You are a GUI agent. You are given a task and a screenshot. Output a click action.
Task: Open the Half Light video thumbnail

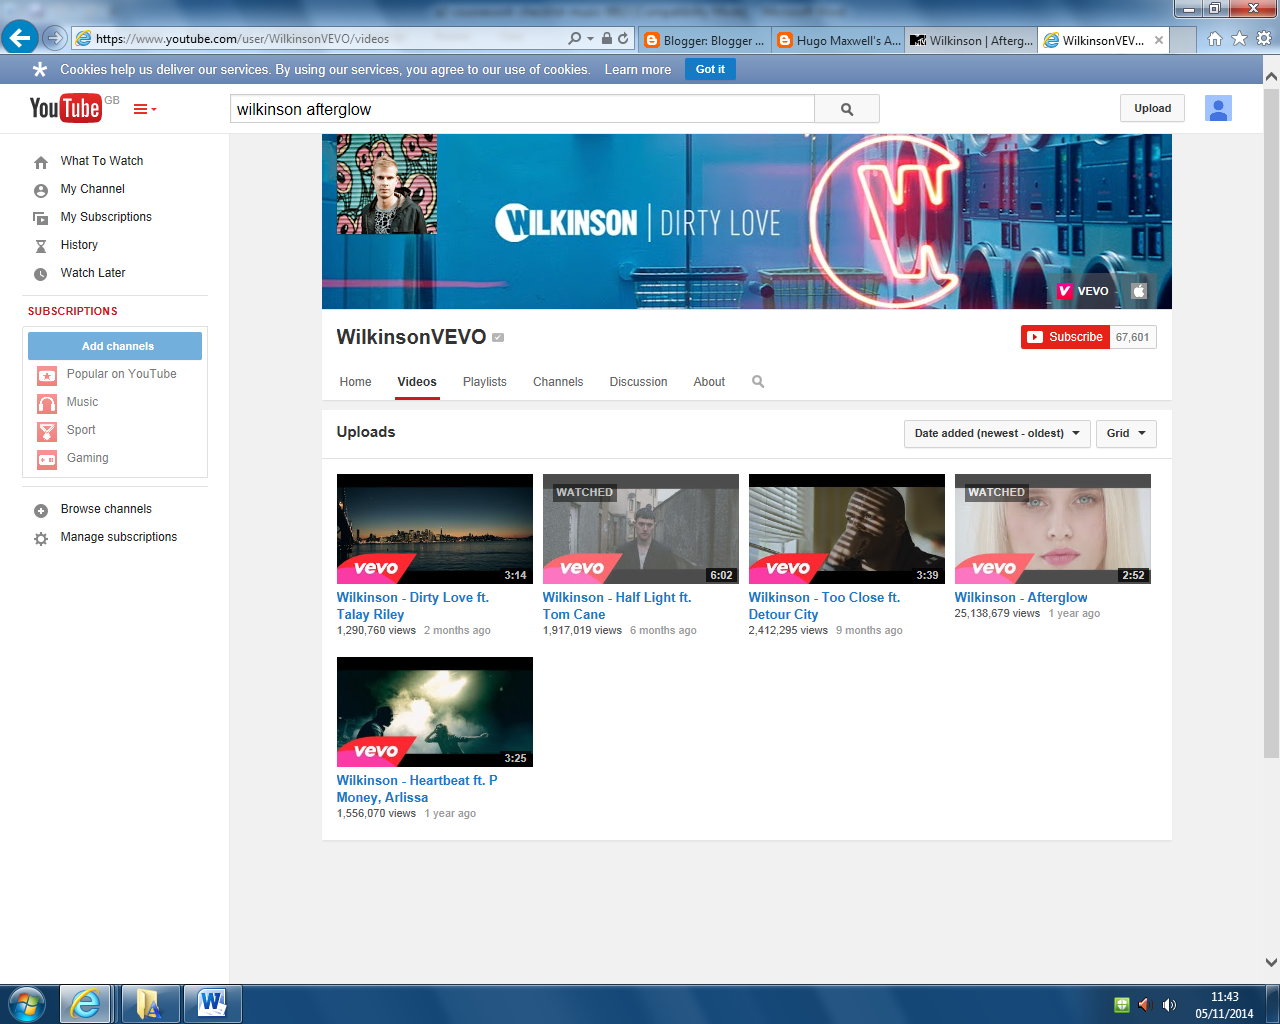point(641,529)
